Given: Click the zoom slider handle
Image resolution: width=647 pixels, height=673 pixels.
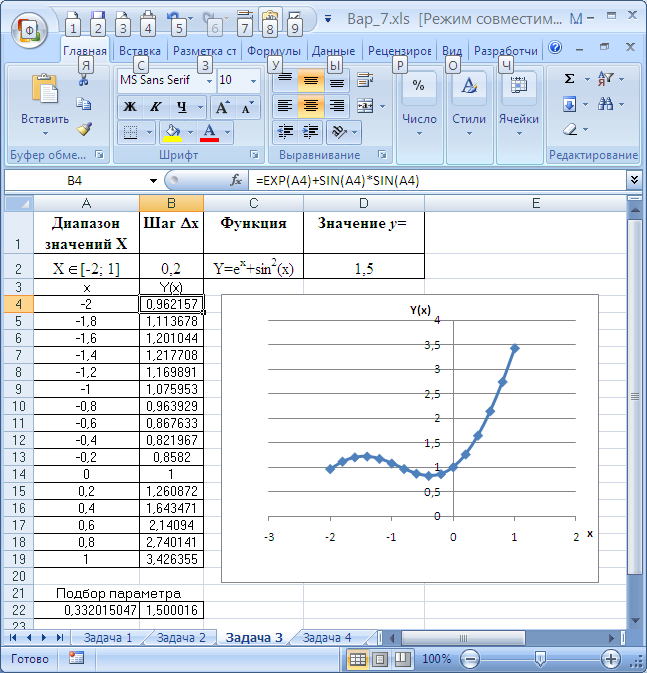Looking at the screenshot, I should pyautogui.click(x=540, y=660).
